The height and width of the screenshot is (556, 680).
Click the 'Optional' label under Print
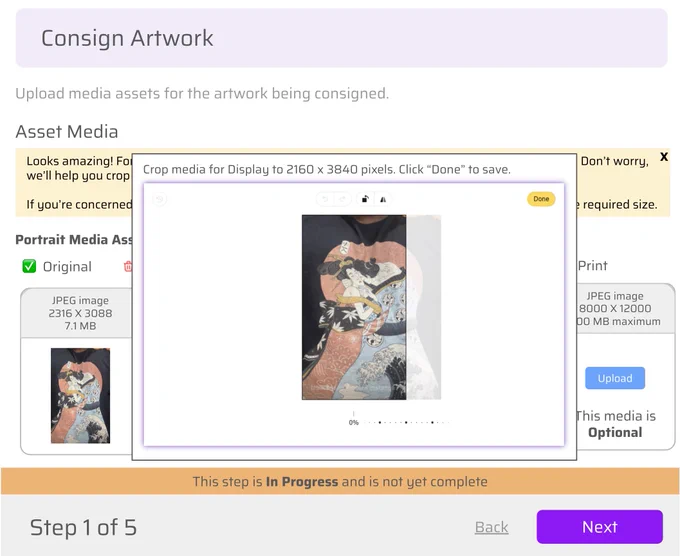point(615,432)
